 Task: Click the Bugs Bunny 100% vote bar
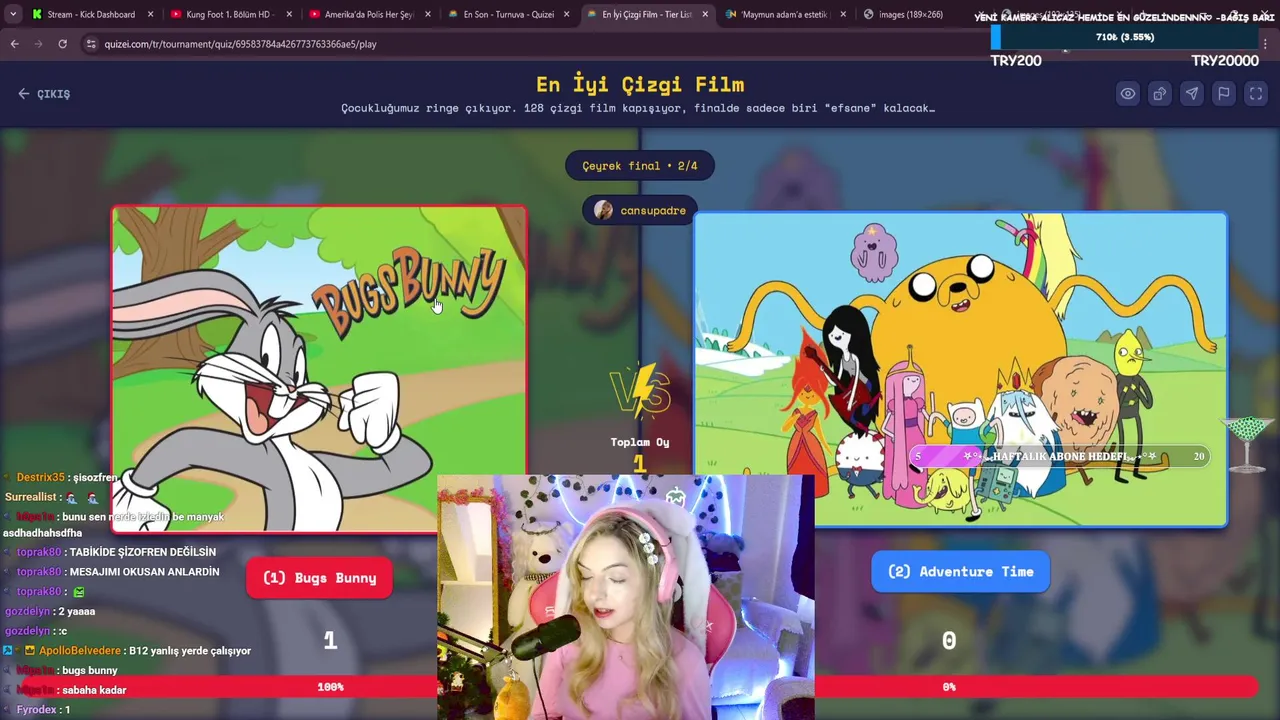coord(228,687)
